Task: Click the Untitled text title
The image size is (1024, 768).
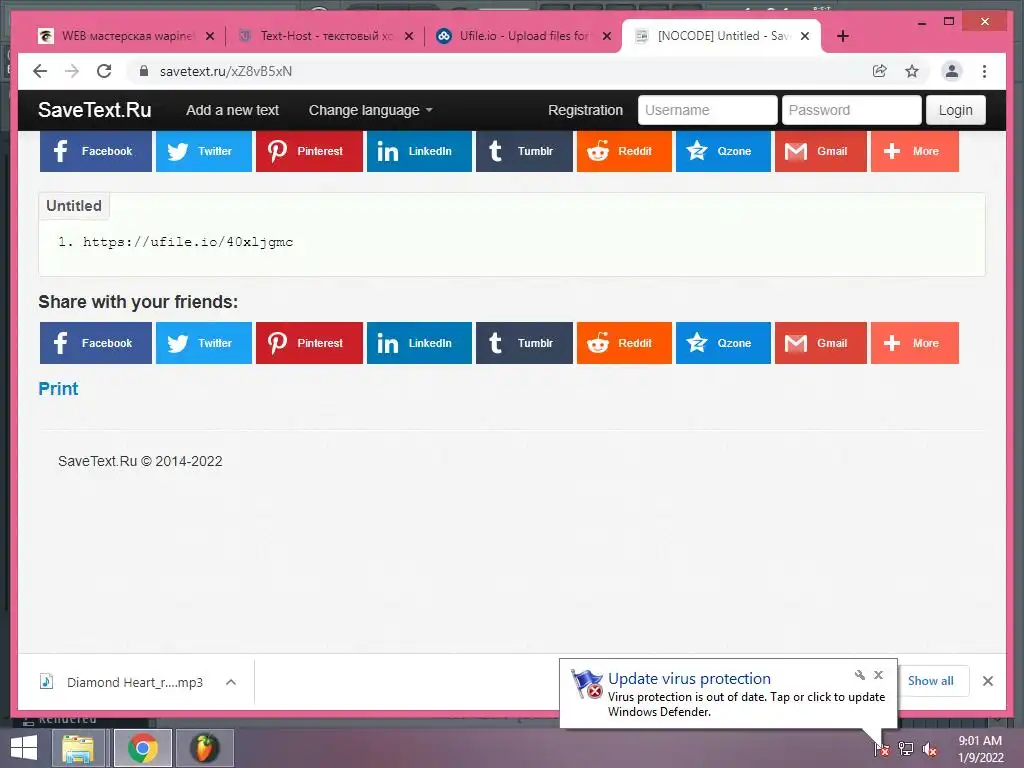Action: (x=74, y=206)
